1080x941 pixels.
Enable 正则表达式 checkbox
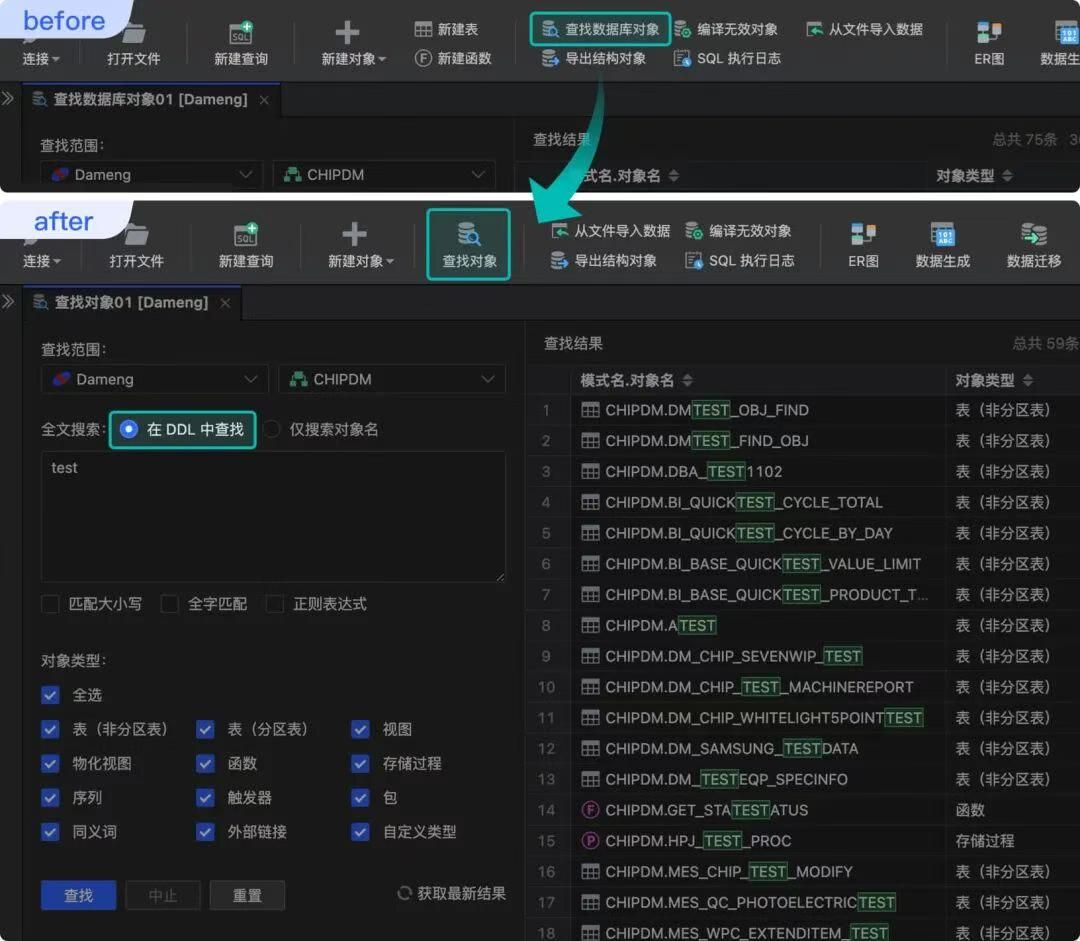[275, 604]
